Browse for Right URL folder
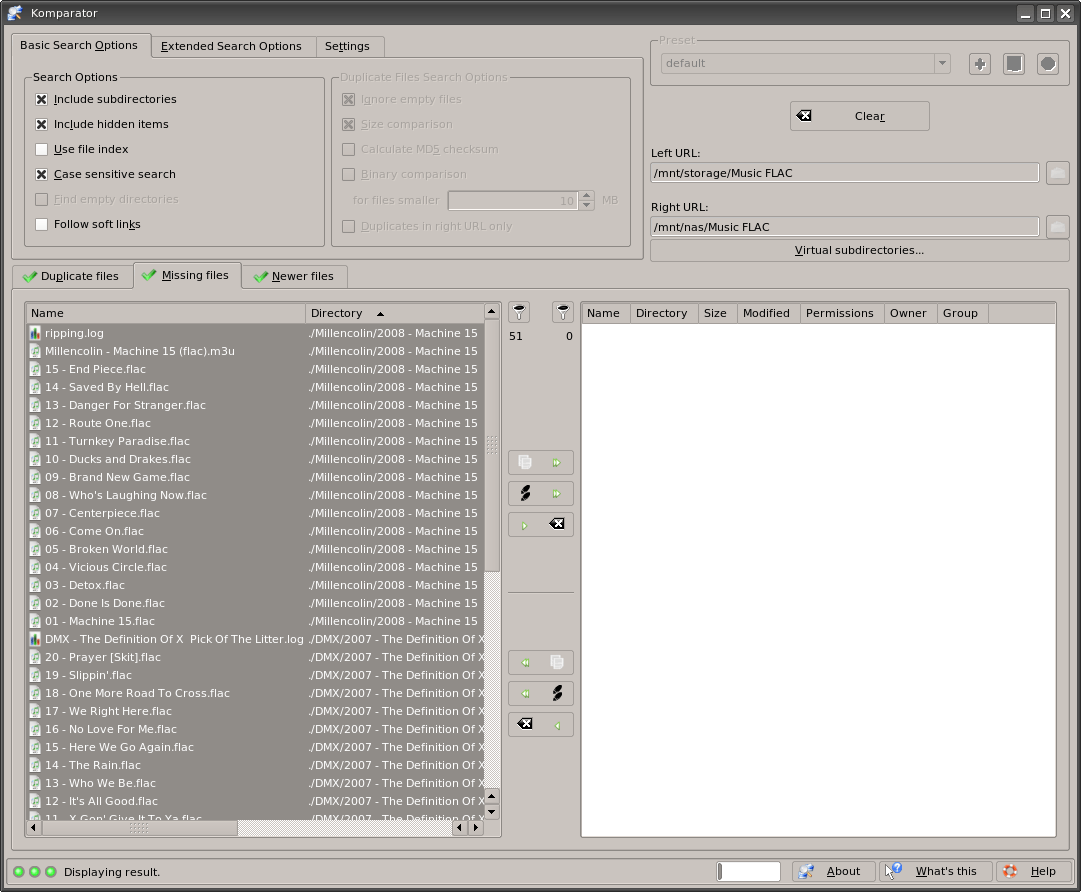 pos(1058,226)
